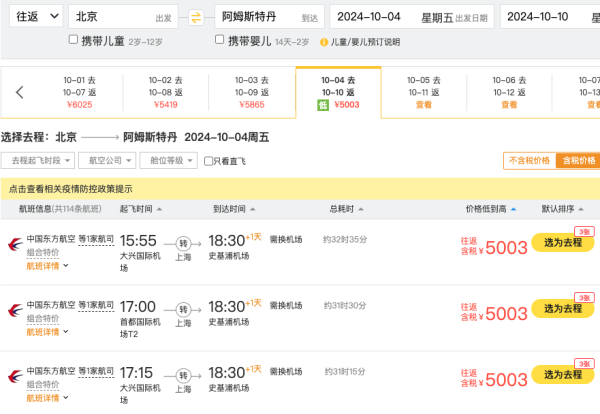Click transfer icon on the 17:15 flight

183,376
